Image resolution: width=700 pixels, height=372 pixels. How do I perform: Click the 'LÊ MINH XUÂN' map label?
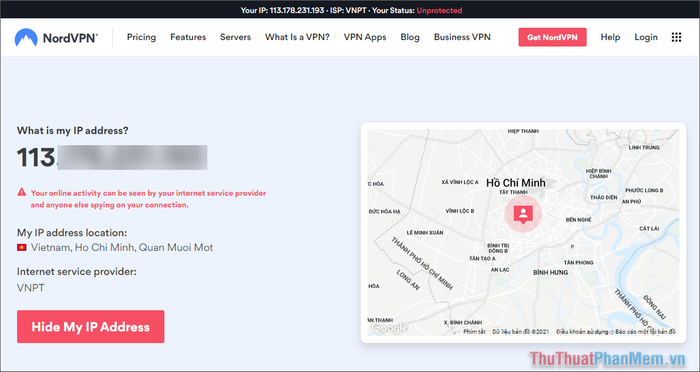click(425, 233)
